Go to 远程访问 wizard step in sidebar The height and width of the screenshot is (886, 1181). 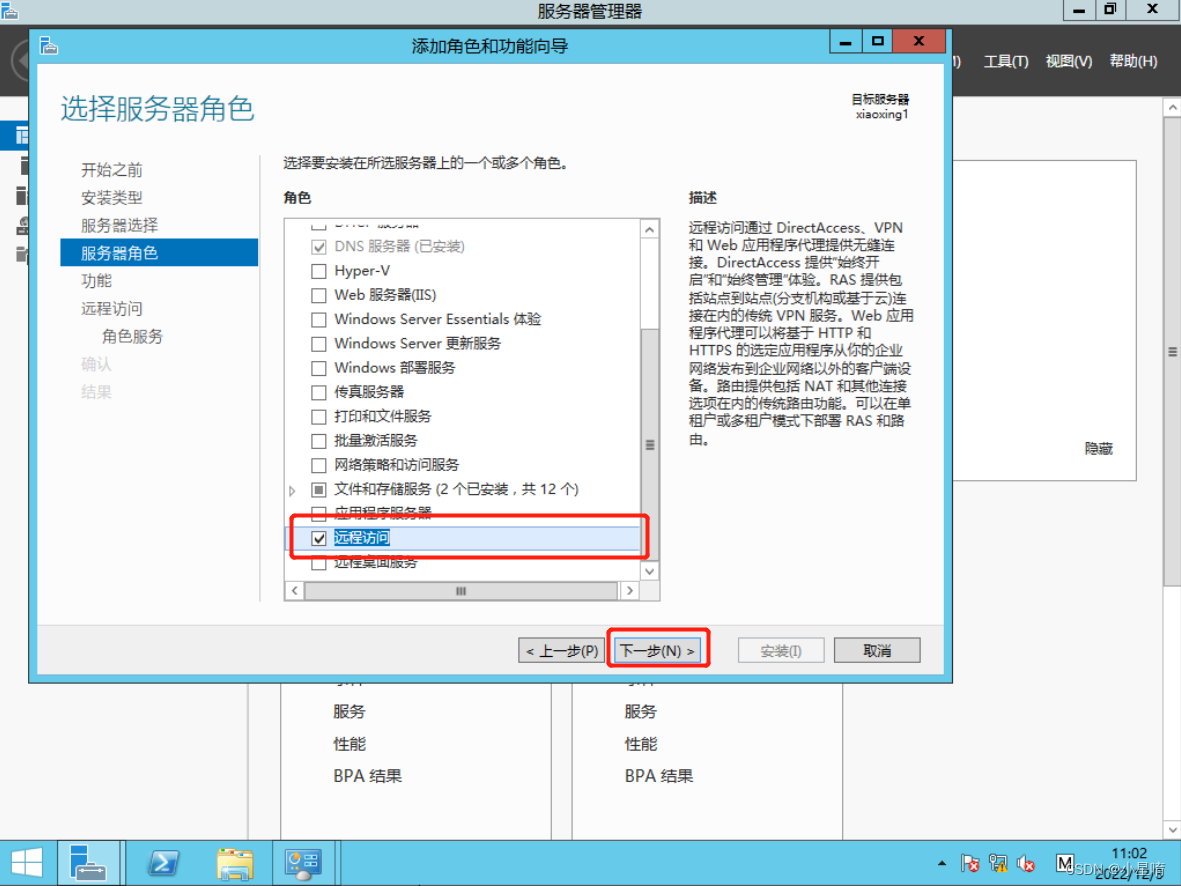click(x=111, y=309)
